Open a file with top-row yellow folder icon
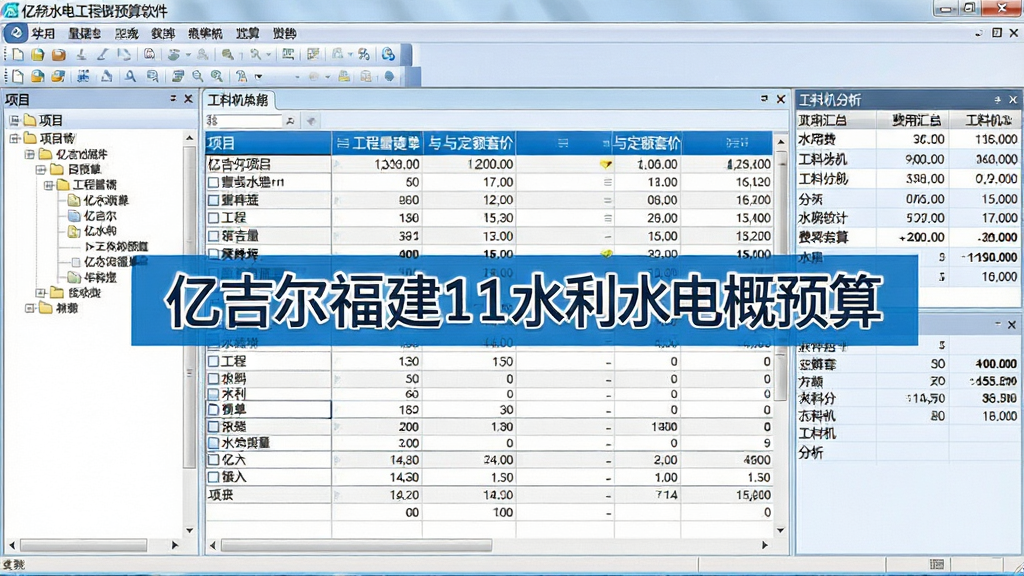The height and width of the screenshot is (576, 1024). (38, 54)
